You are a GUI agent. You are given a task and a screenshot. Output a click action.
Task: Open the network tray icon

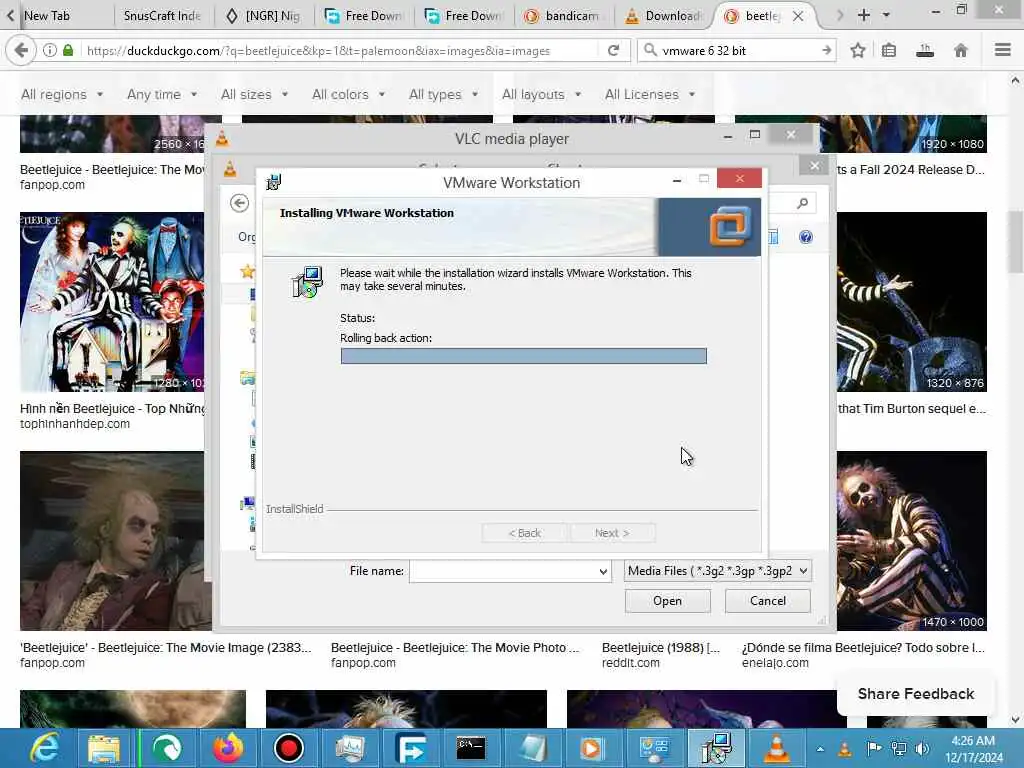[x=899, y=749]
